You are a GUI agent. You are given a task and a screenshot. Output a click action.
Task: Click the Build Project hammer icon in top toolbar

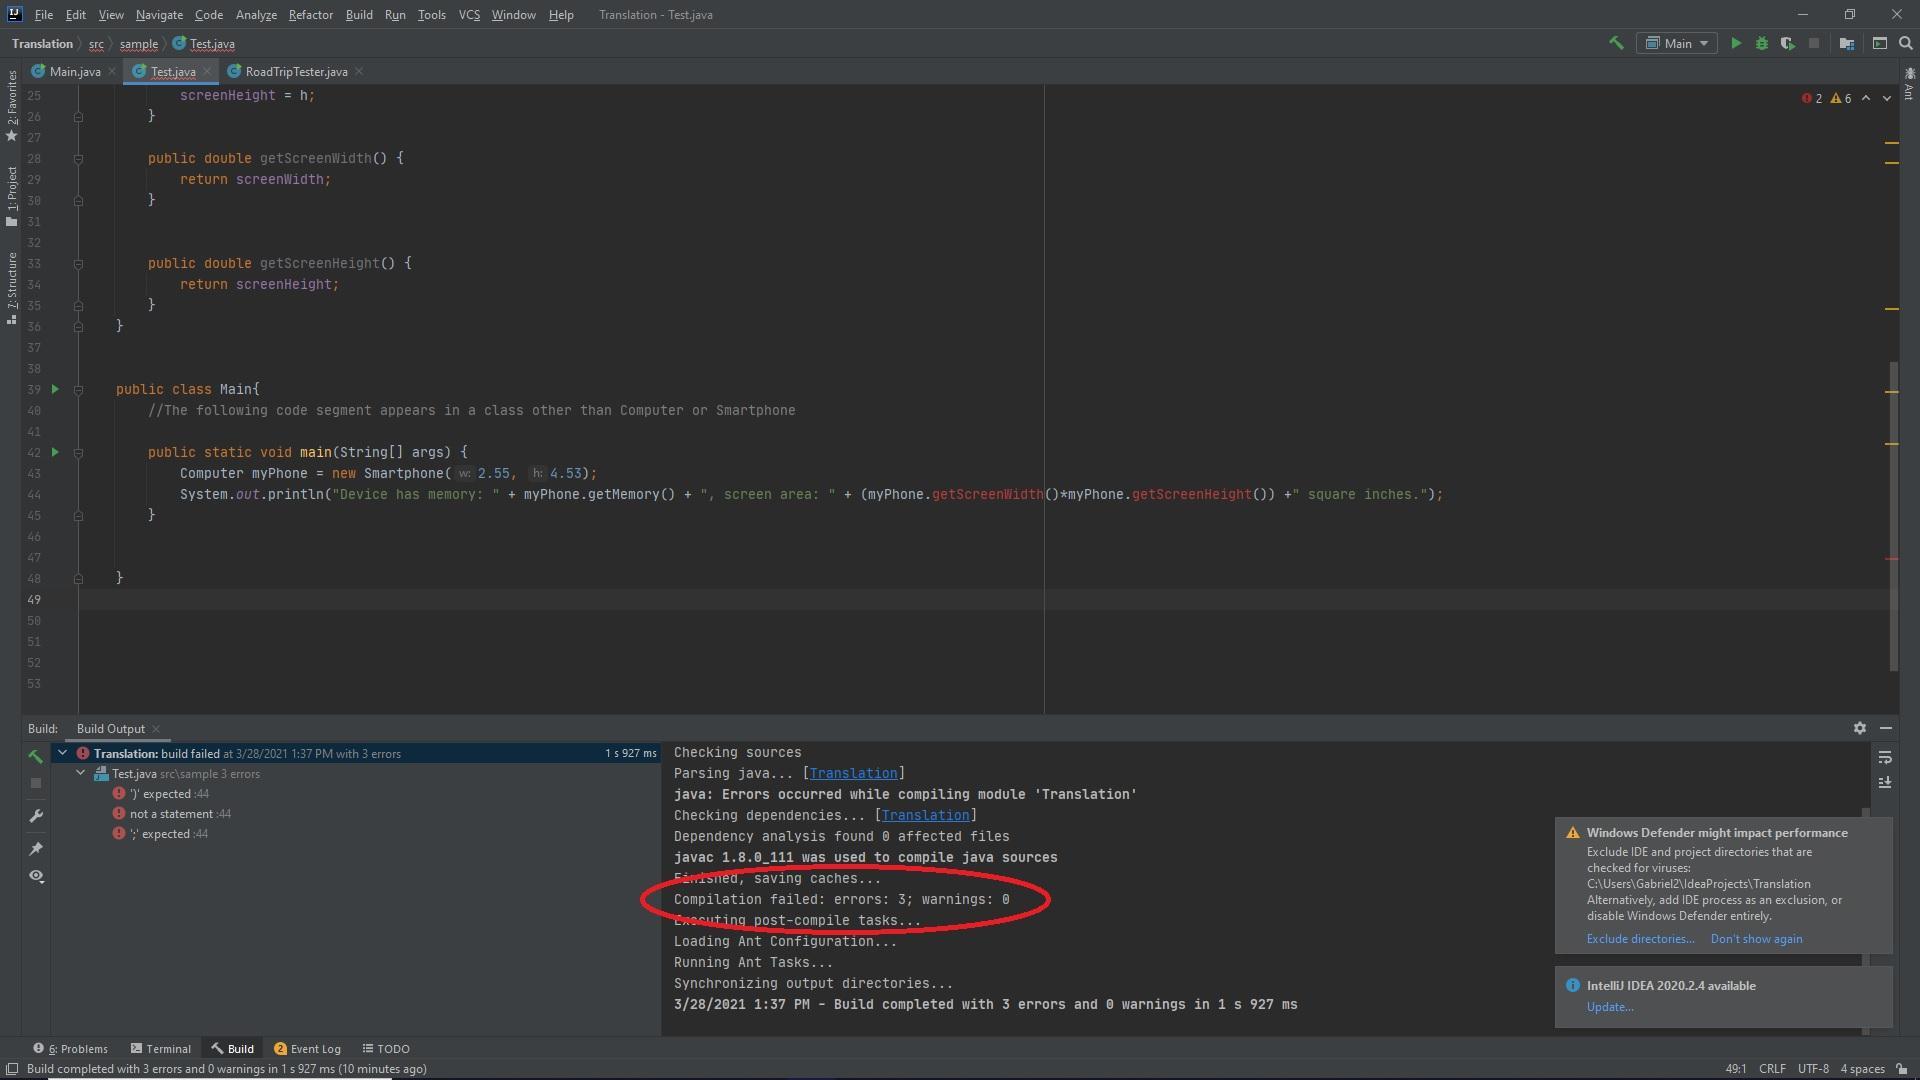pos(1615,43)
